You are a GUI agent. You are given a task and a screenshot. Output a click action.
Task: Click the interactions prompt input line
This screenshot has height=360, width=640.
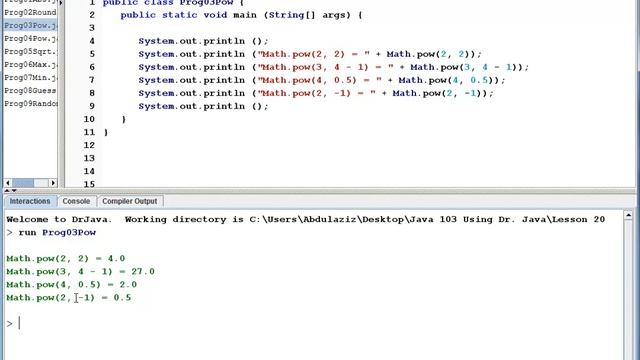(313, 324)
